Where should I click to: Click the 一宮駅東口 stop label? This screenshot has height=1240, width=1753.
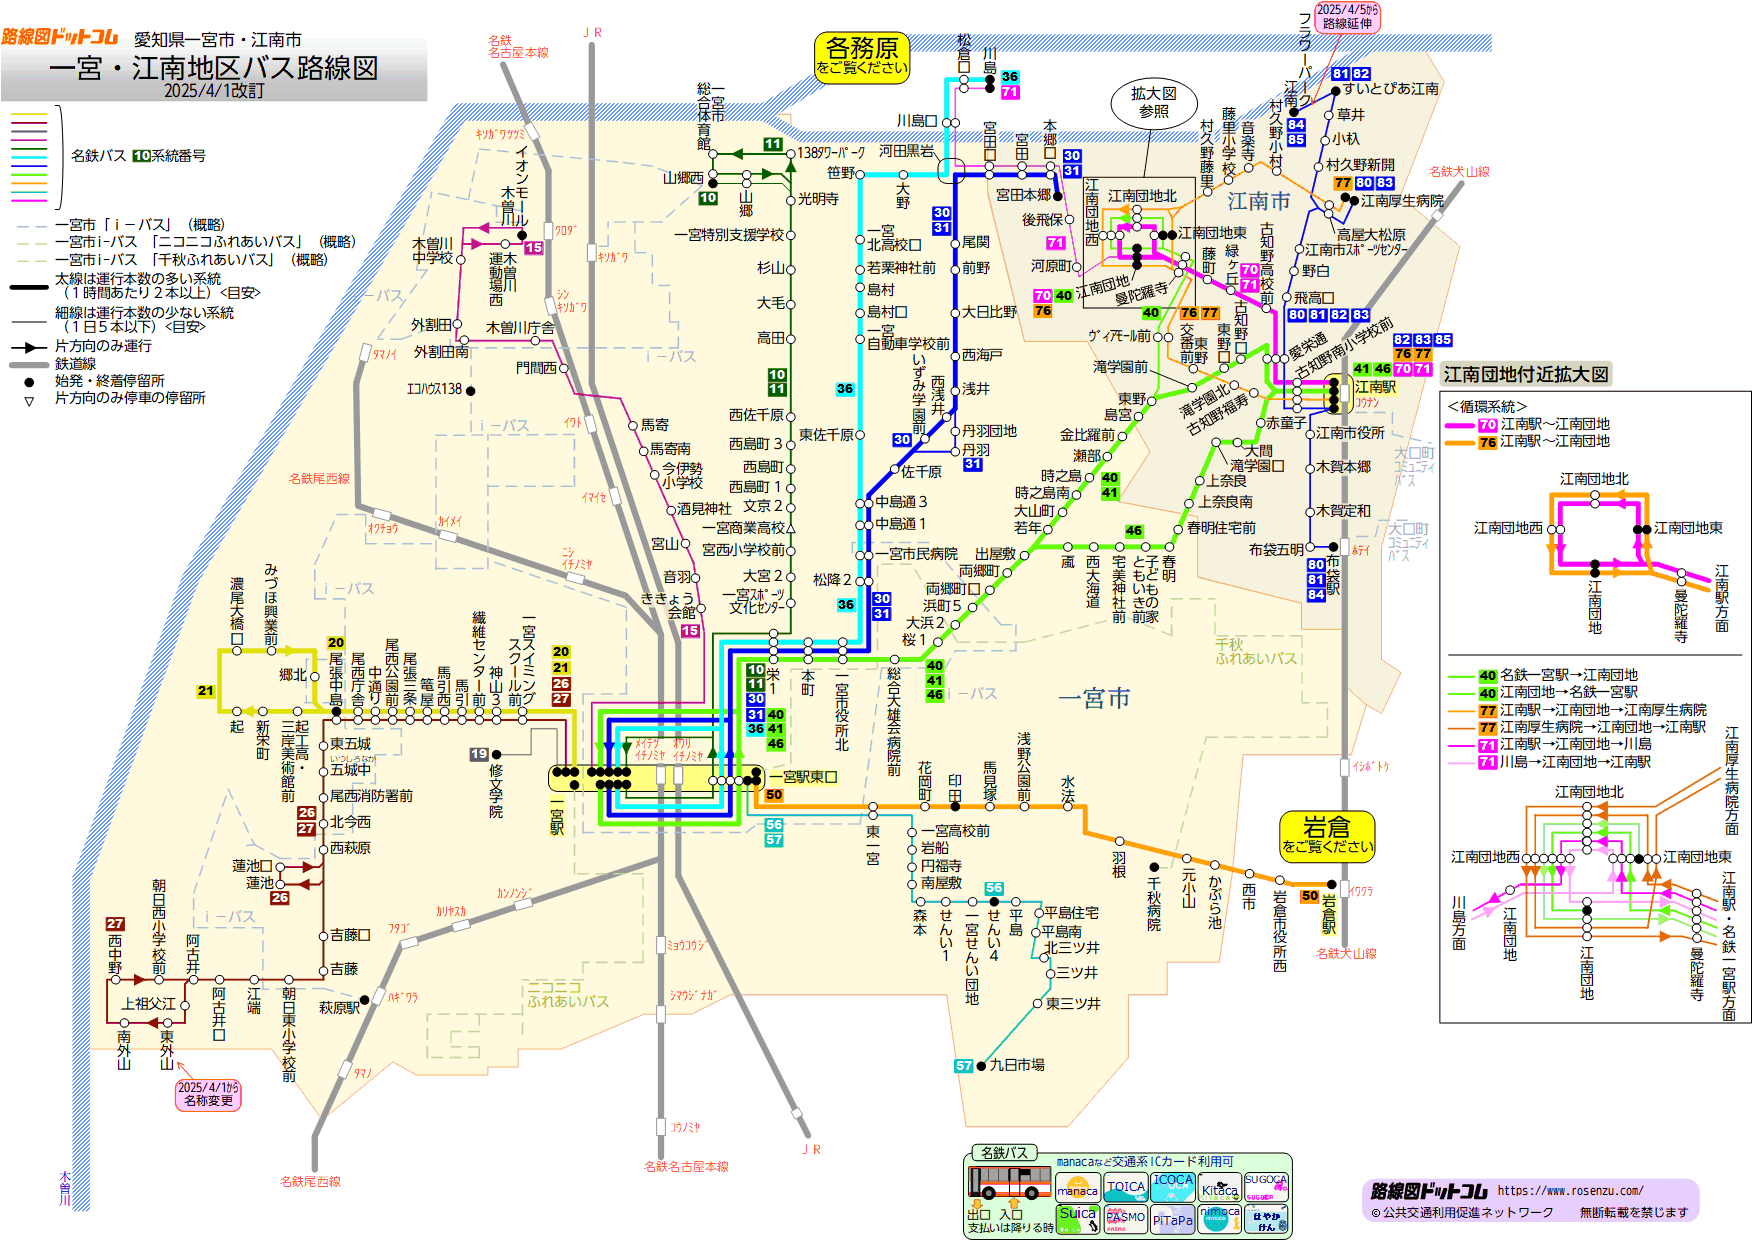pos(803,777)
